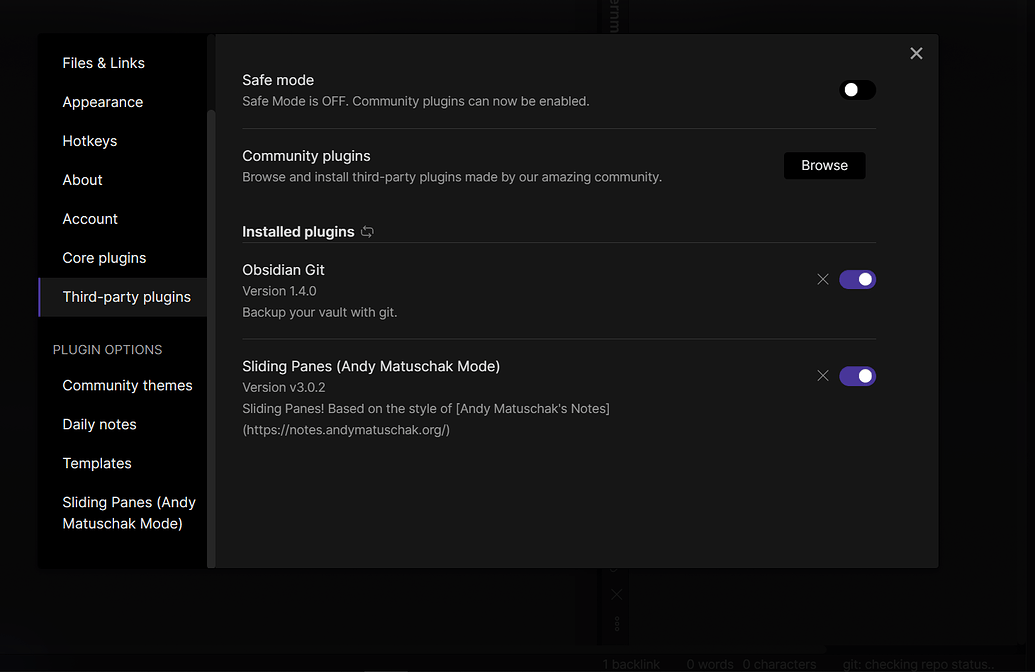Screen dimensions: 1035x672
Task: Disable the Sliding Panes plugin toggle
Action: 857,376
